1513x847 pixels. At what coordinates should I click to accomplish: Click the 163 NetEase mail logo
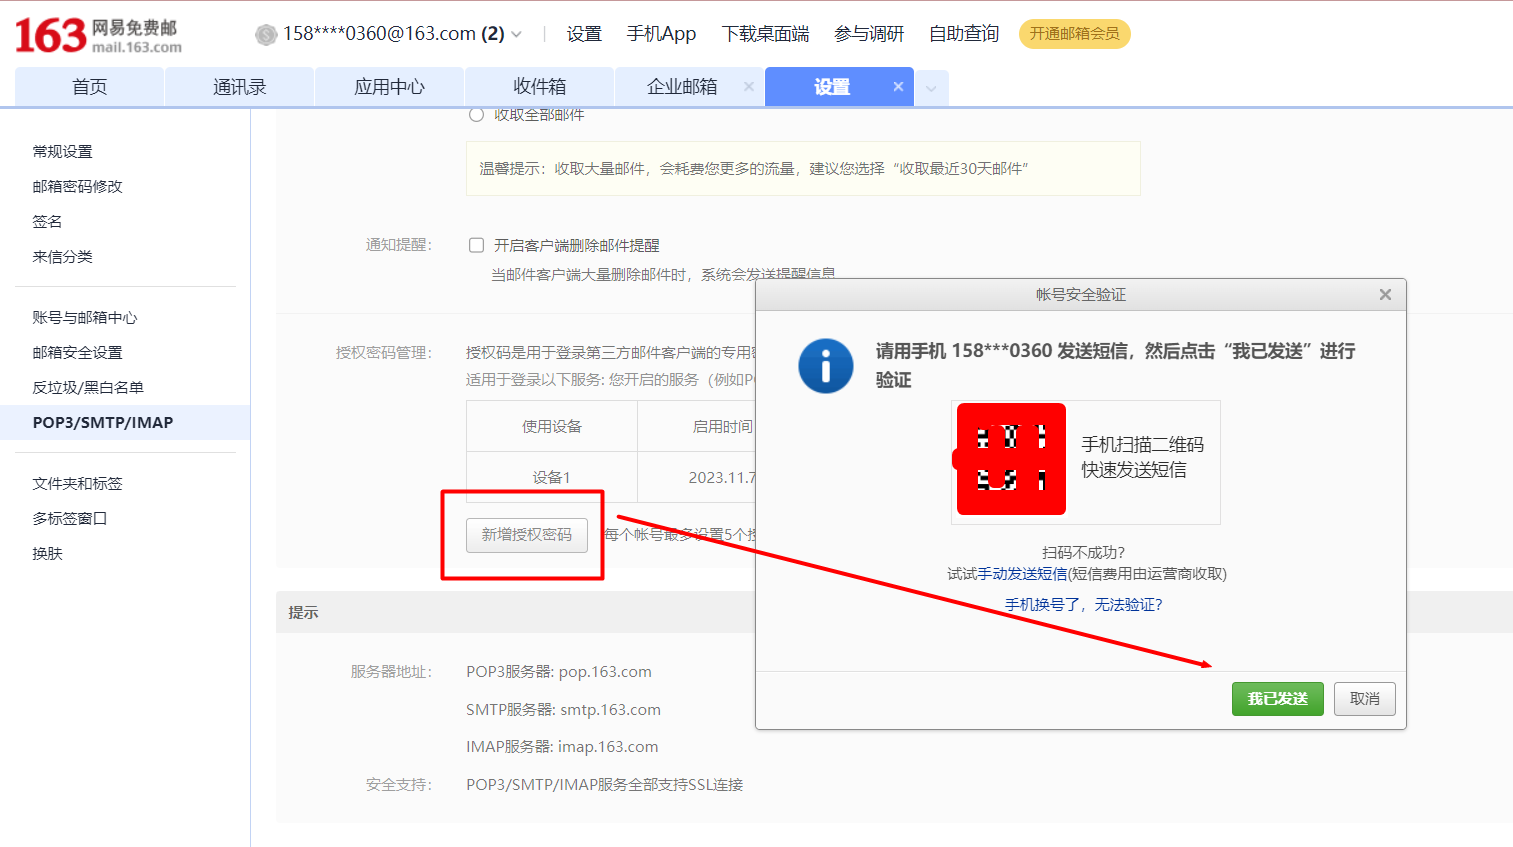(98, 35)
